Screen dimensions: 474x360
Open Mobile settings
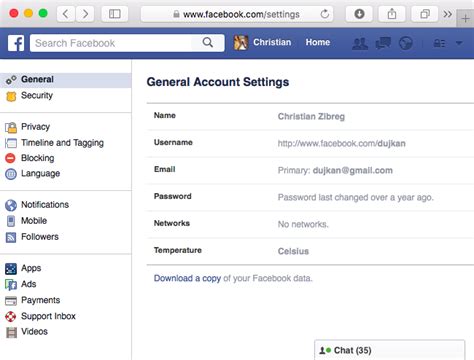click(34, 221)
